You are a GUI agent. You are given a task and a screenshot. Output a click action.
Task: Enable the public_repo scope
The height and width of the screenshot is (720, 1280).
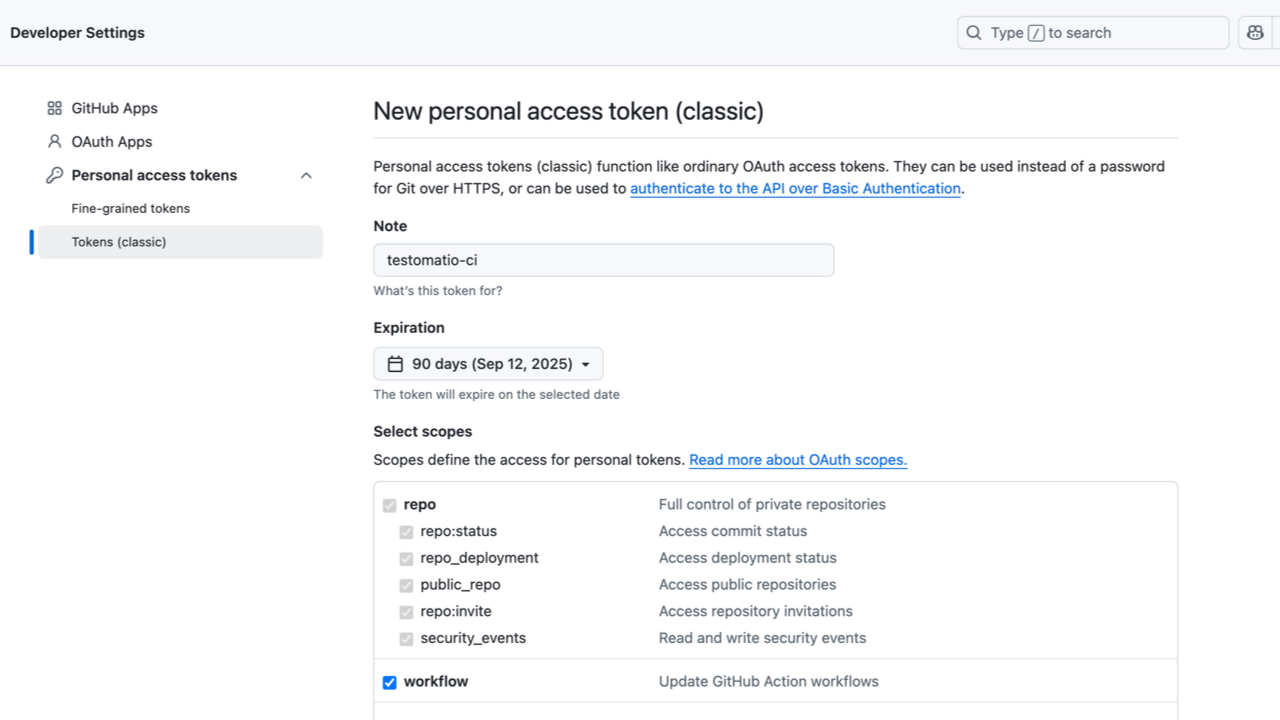click(x=406, y=585)
